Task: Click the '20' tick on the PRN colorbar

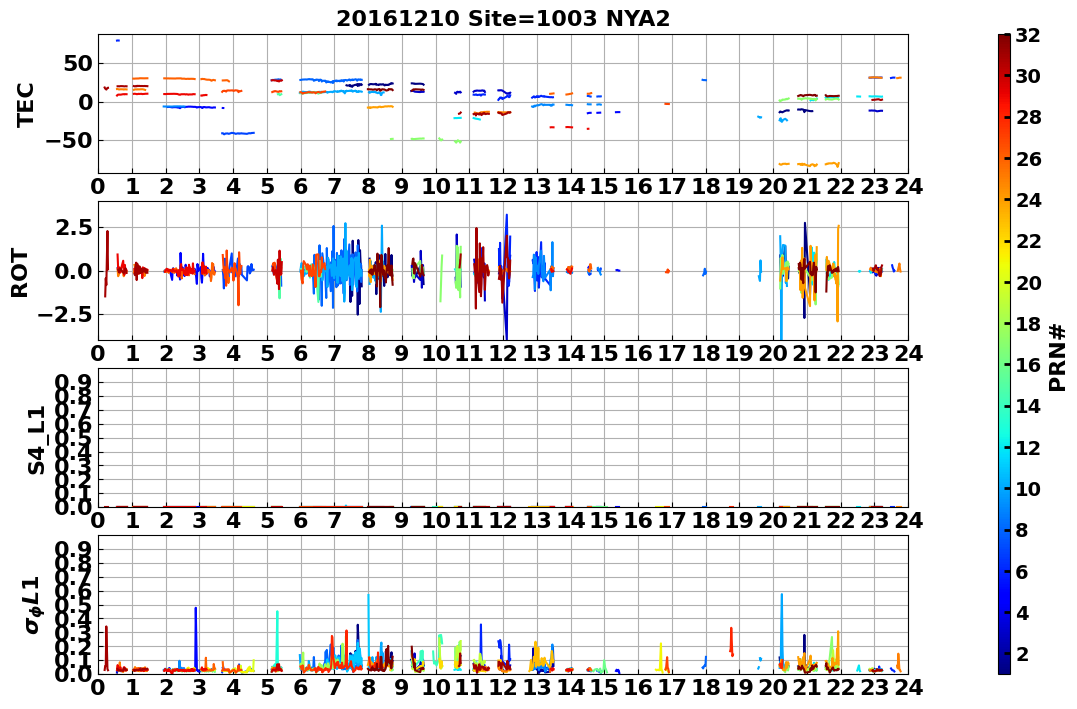Action: 1028,282
